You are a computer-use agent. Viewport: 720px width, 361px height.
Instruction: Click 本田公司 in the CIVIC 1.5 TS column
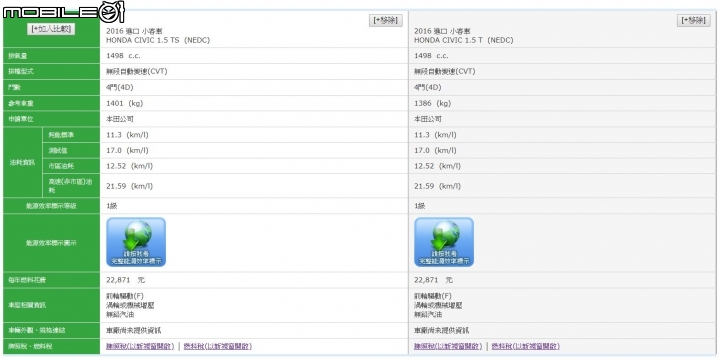pos(120,119)
